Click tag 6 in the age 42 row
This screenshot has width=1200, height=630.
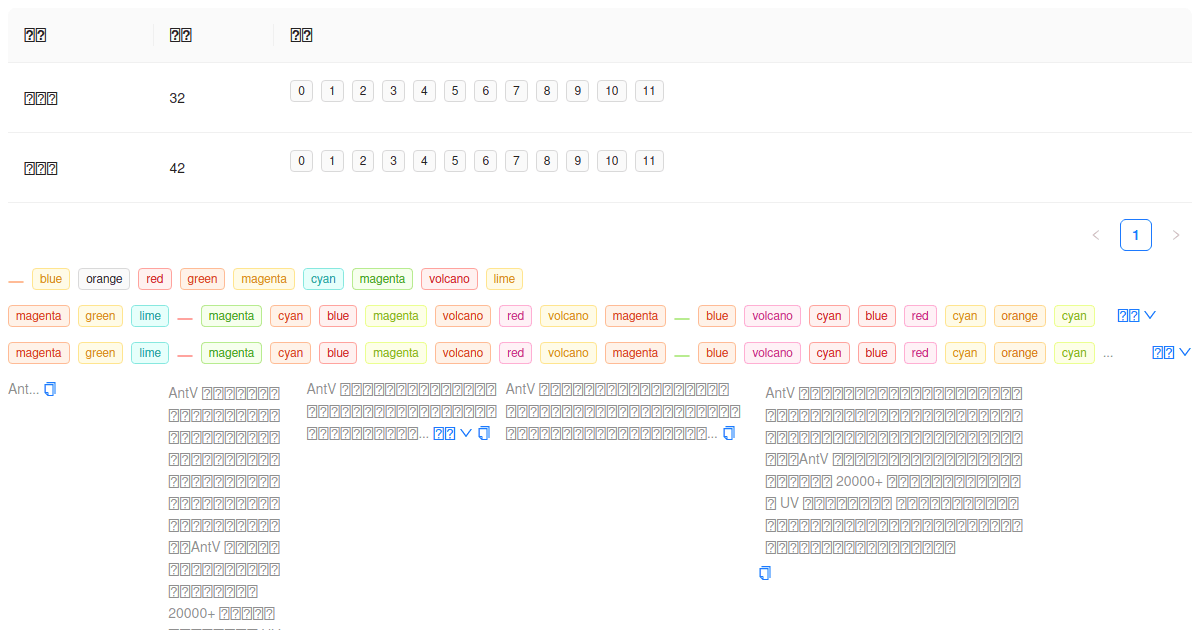pyautogui.click(x=486, y=161)
